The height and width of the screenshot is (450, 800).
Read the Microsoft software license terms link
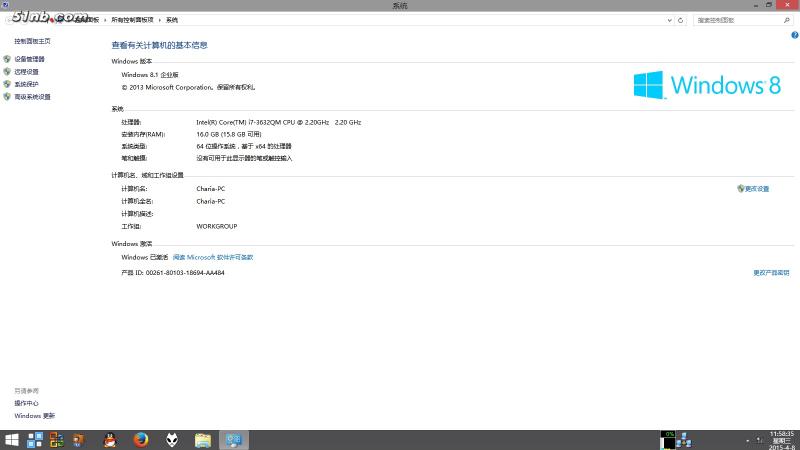[213, 258]
